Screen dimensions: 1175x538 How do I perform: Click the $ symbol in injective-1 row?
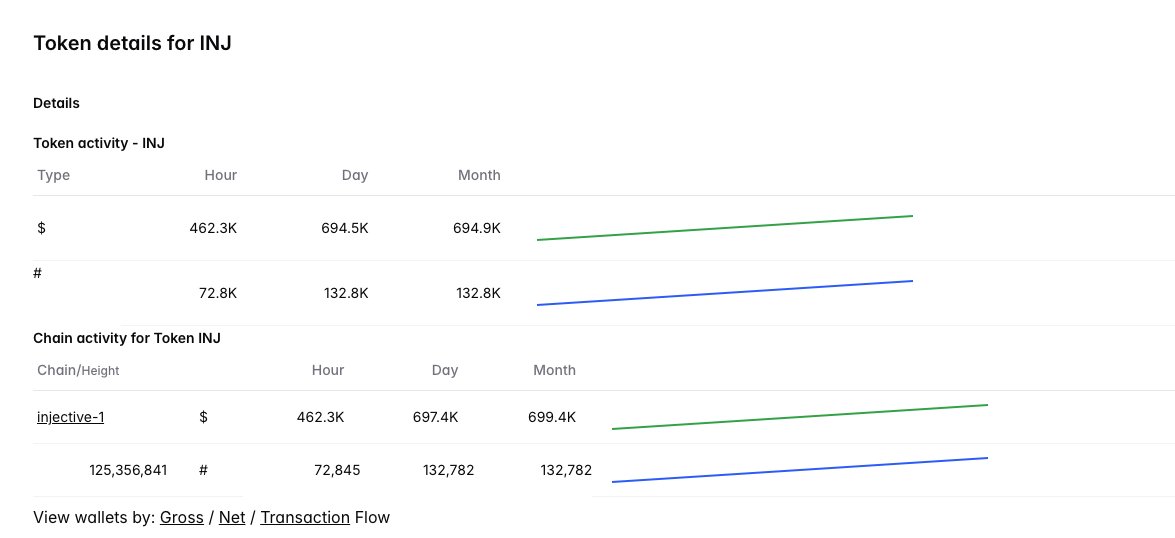pos(203,417)
